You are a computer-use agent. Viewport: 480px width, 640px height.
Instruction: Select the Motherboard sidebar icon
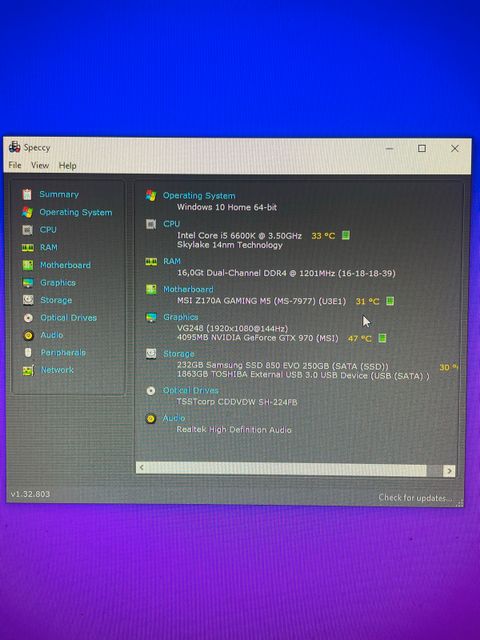pos(28,265)
